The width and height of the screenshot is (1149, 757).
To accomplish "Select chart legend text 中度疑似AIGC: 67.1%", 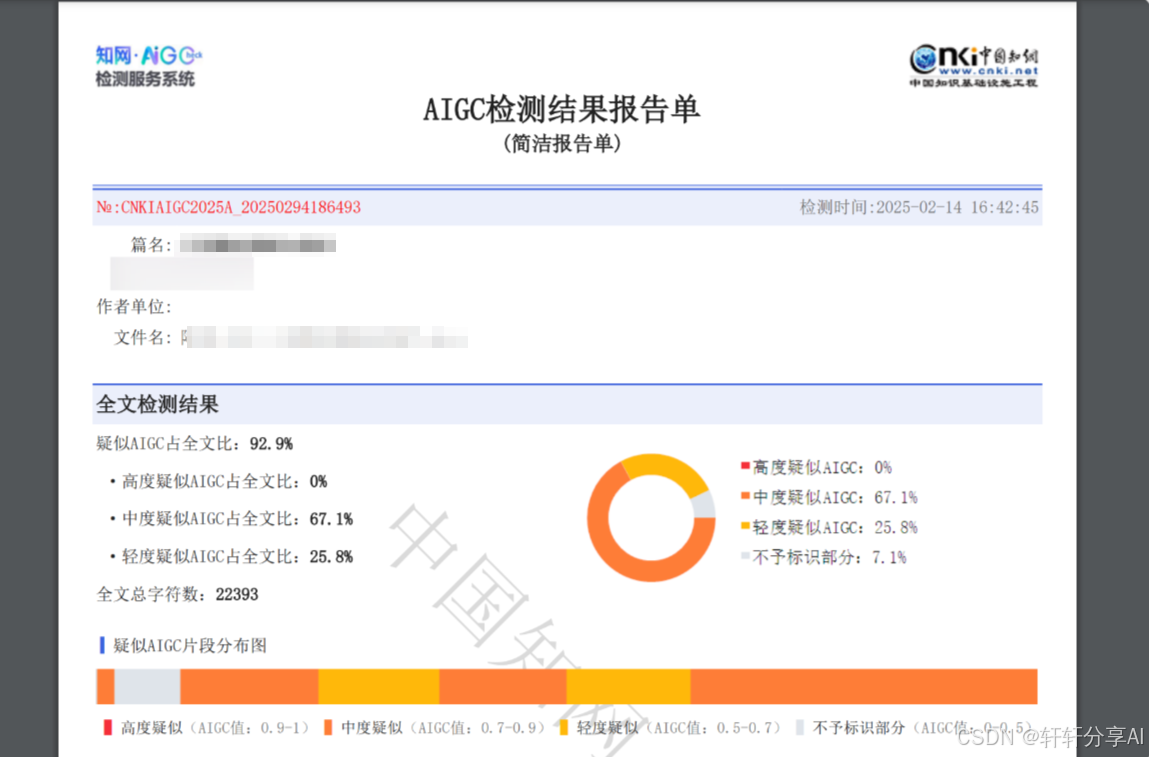I will click(835, 498).
